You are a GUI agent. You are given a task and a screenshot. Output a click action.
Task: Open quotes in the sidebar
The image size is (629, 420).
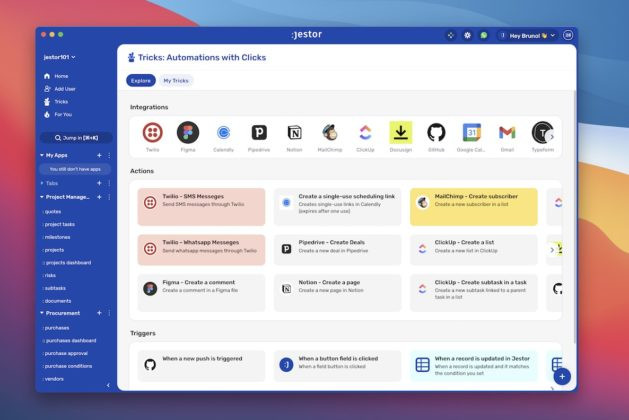(53, 211)
